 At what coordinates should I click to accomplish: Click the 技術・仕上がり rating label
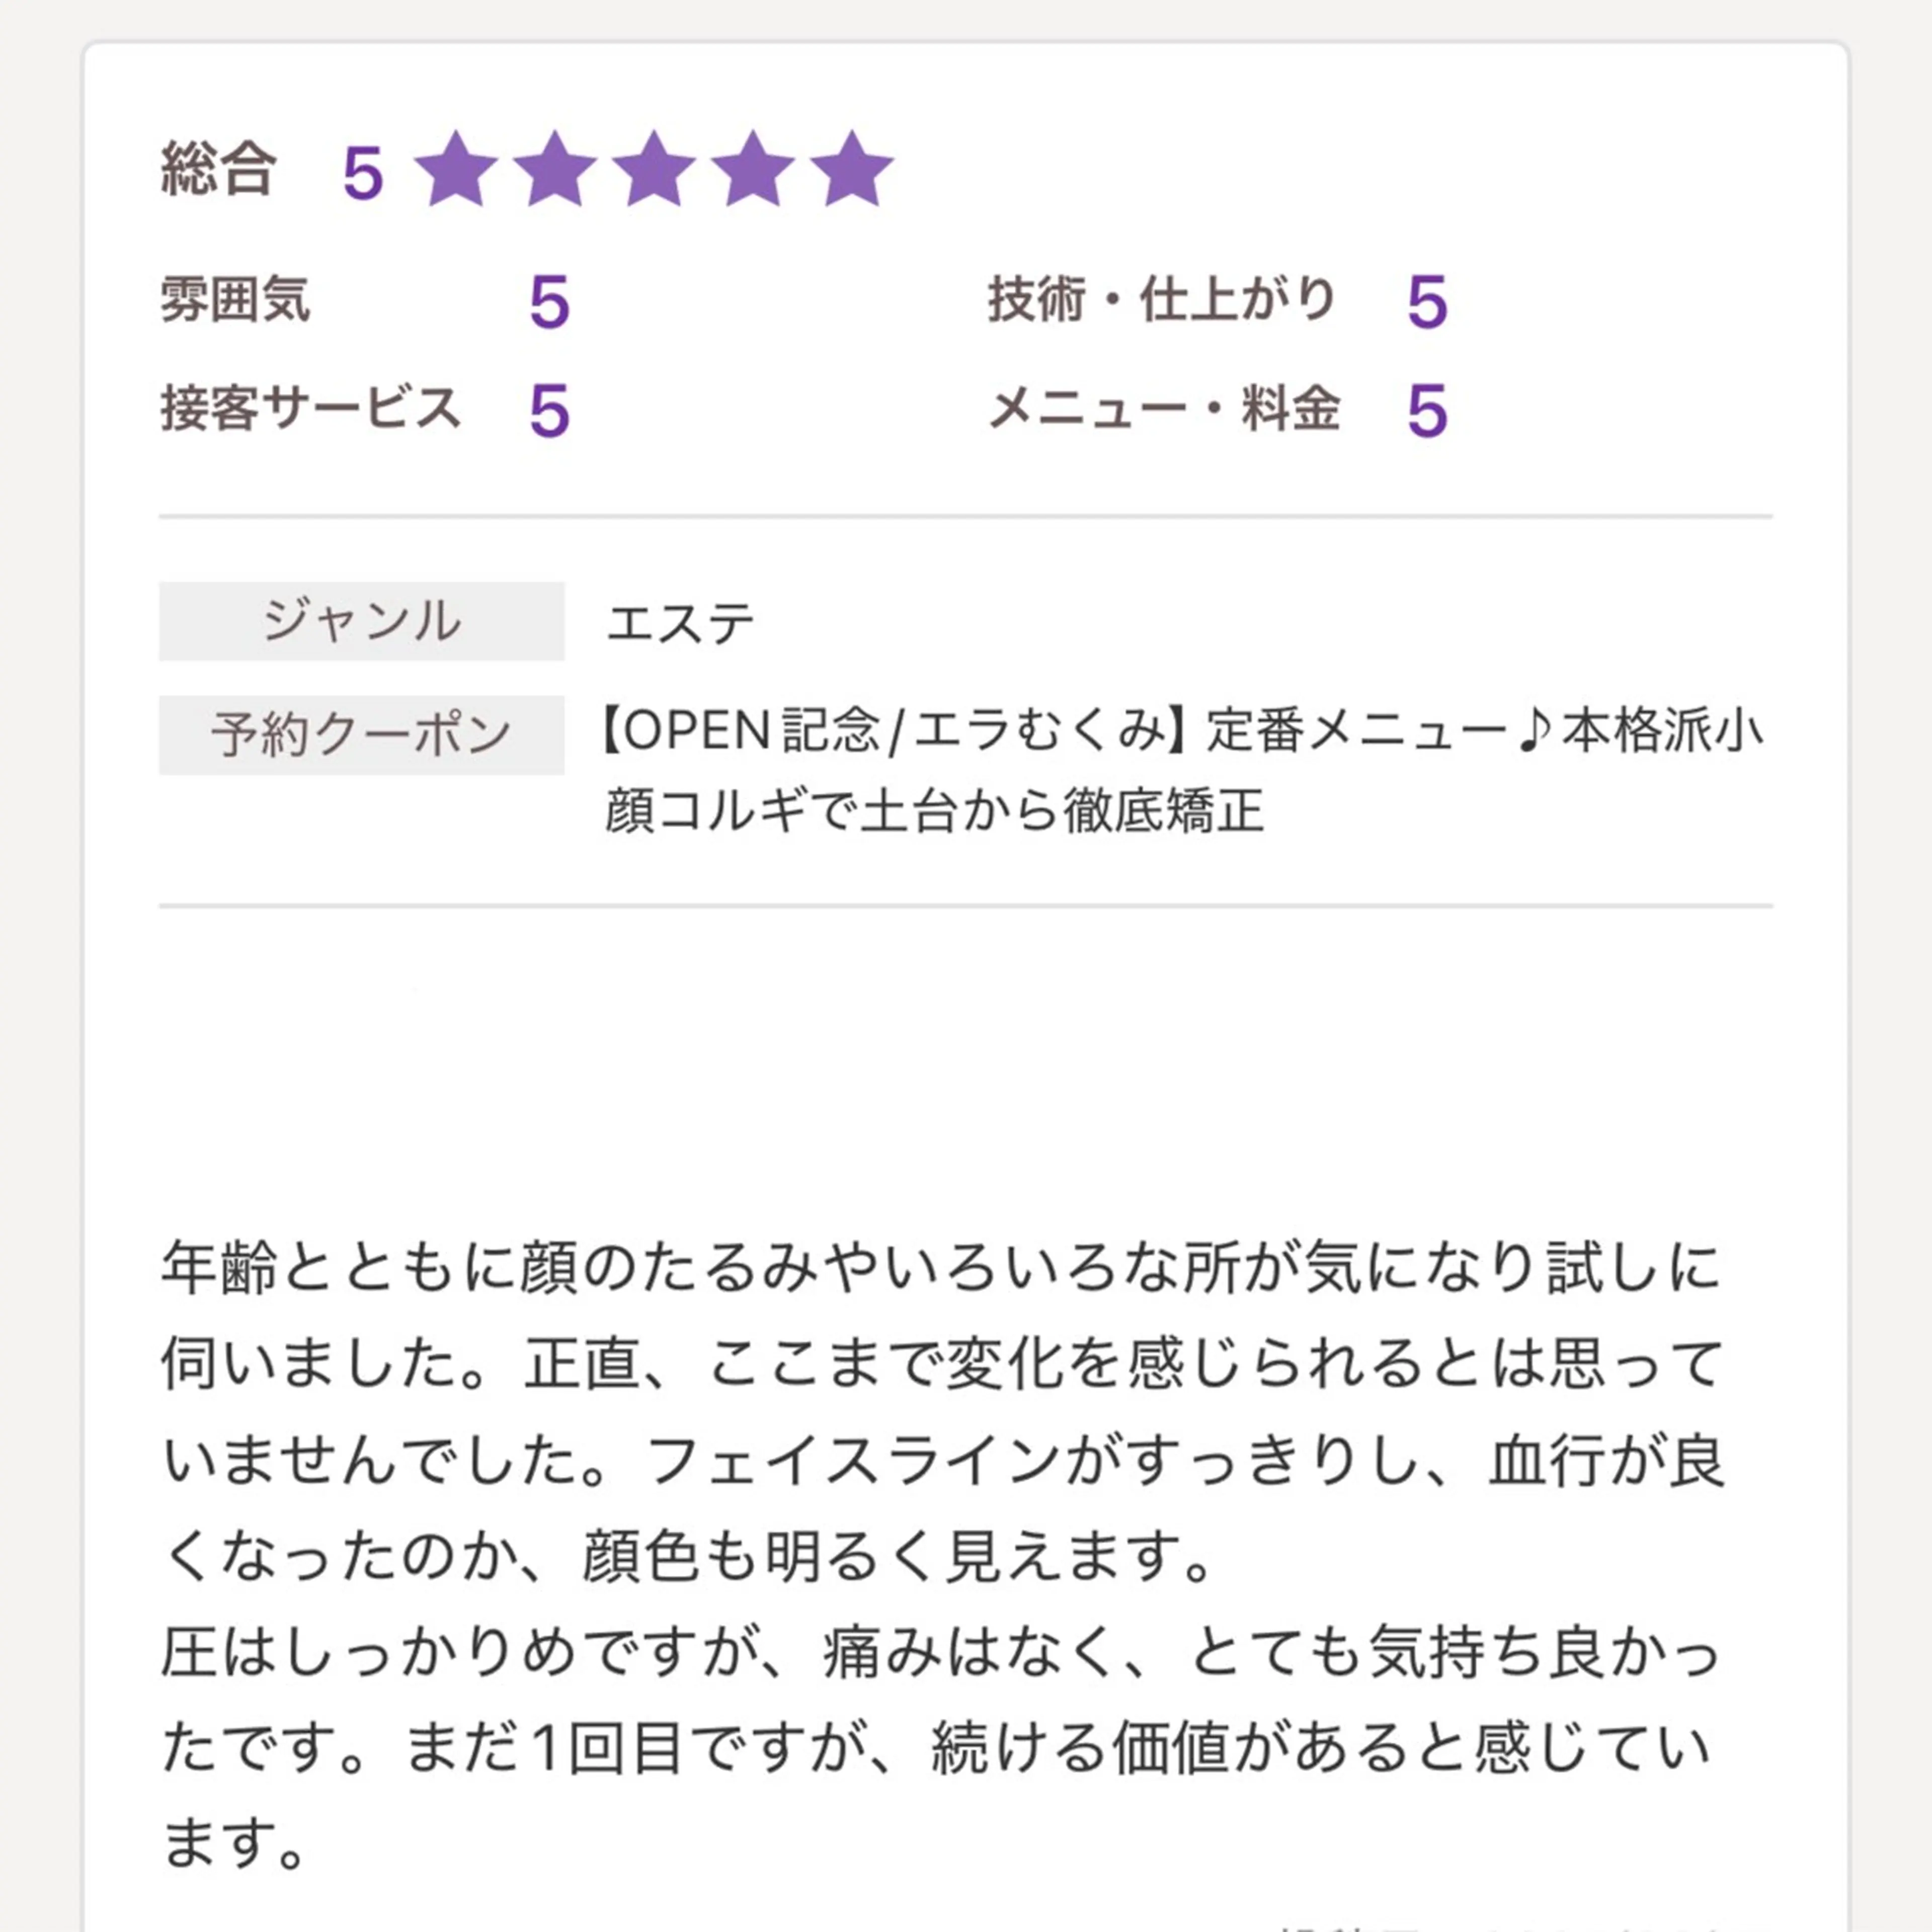[1162, 300]
